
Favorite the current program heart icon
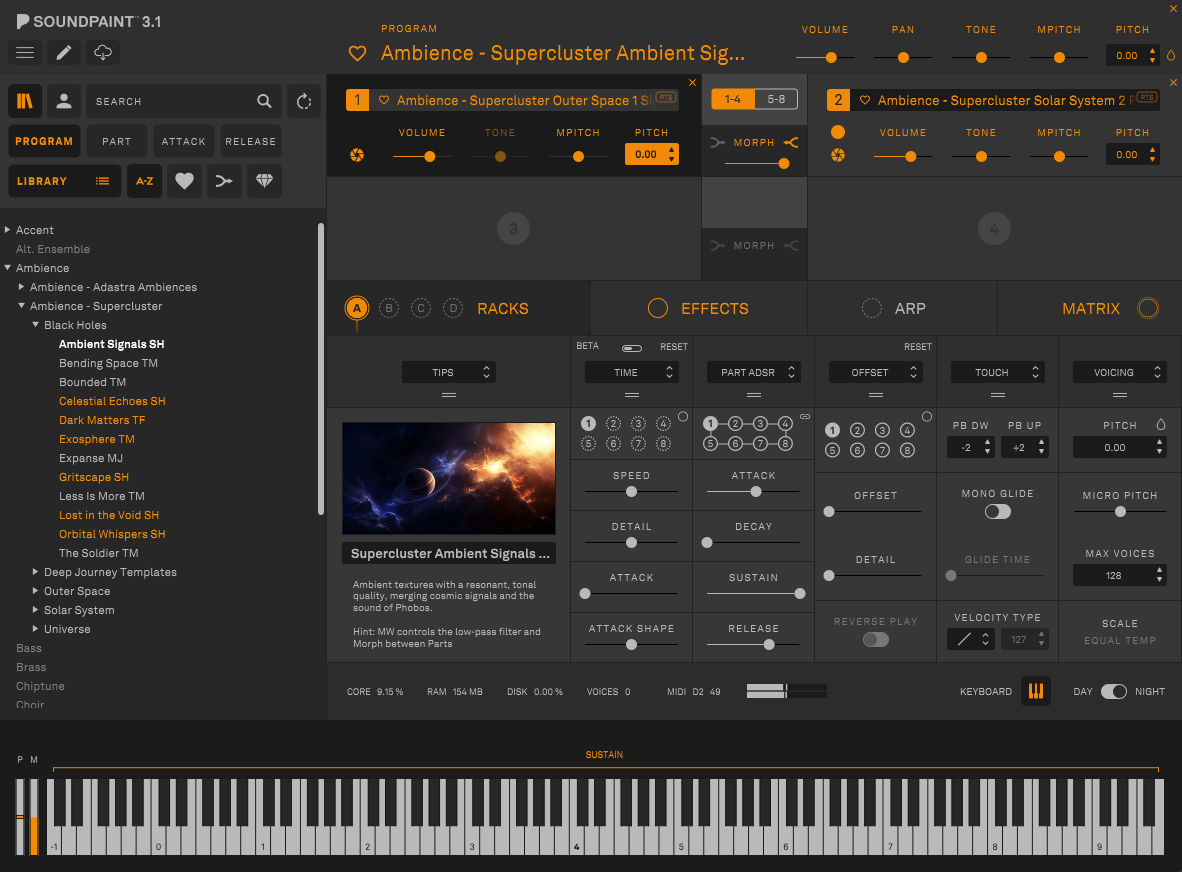click(x=357, y=54)
